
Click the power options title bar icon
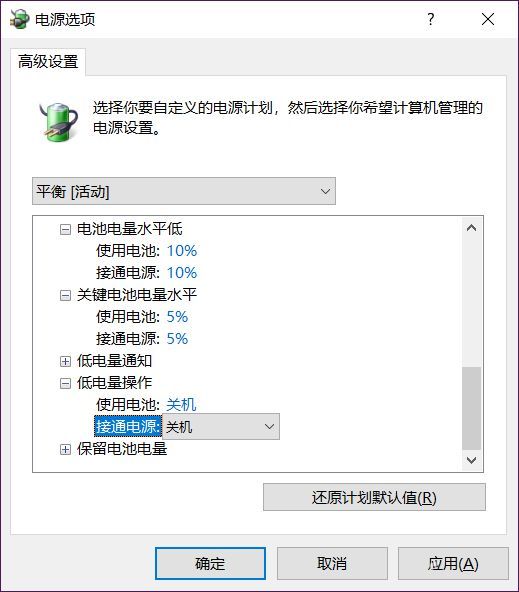tap(20, 19)
